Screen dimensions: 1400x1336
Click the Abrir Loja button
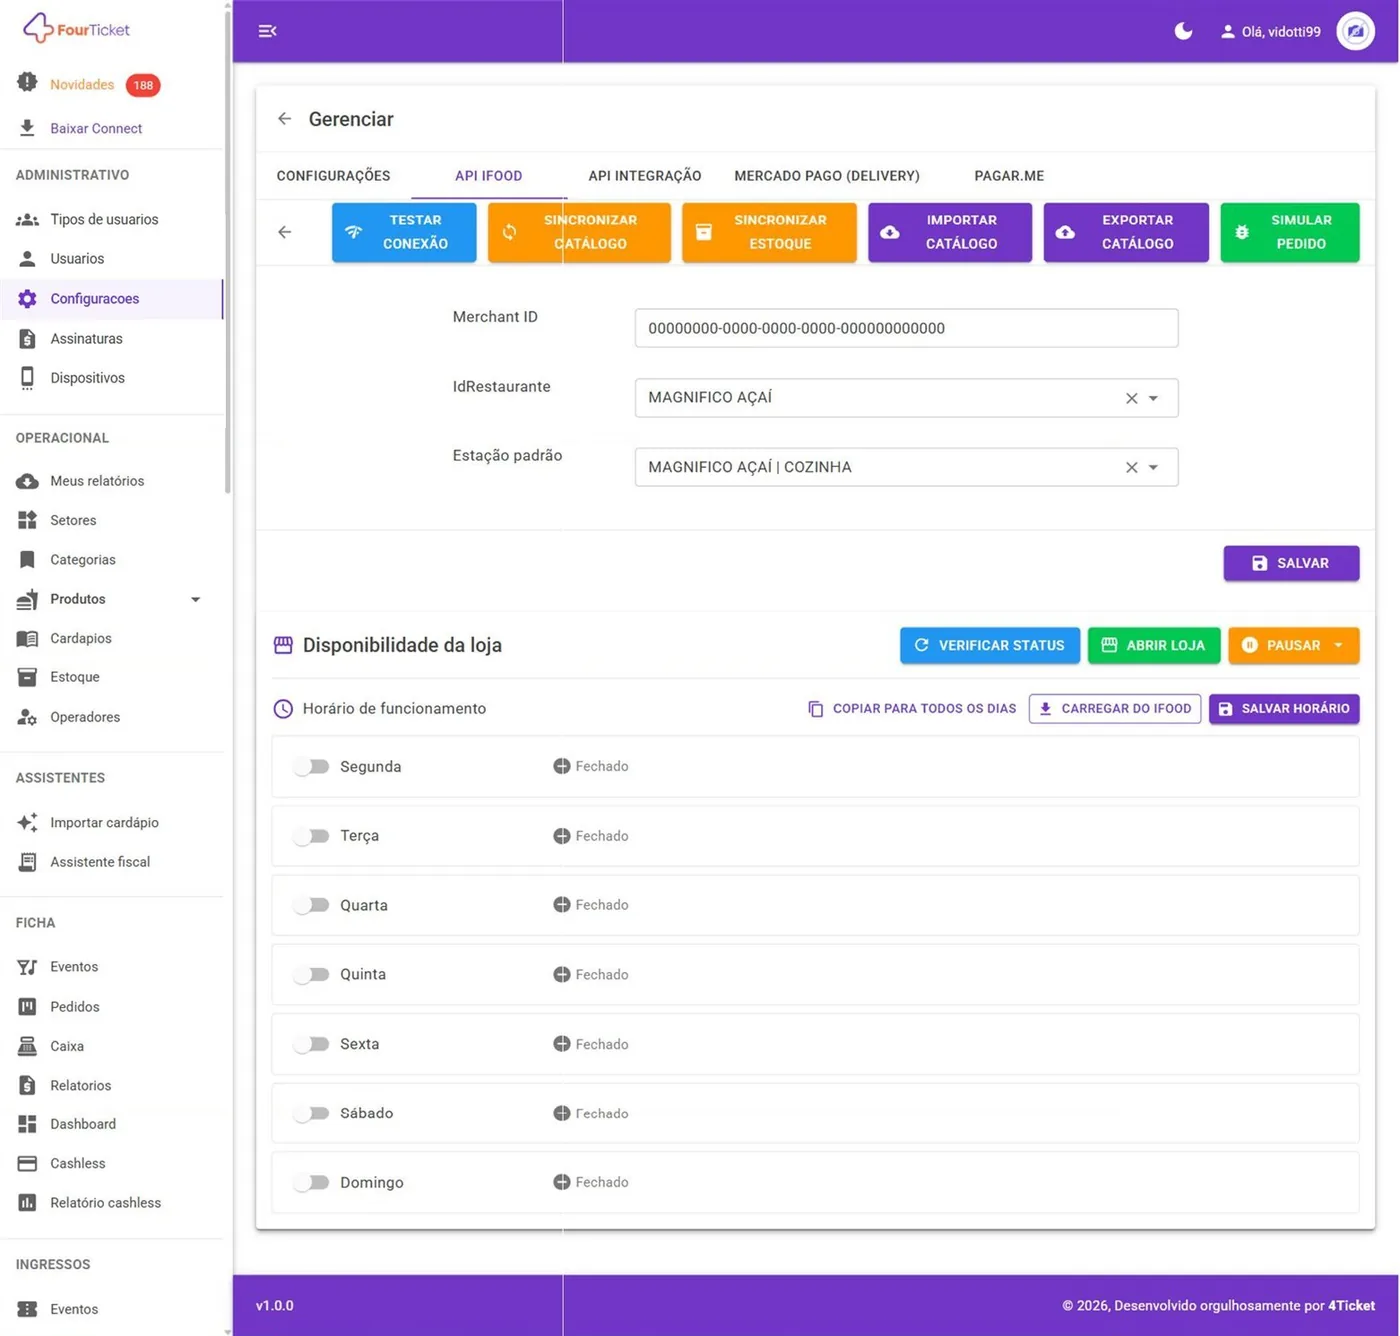[x=1154, y=646]
